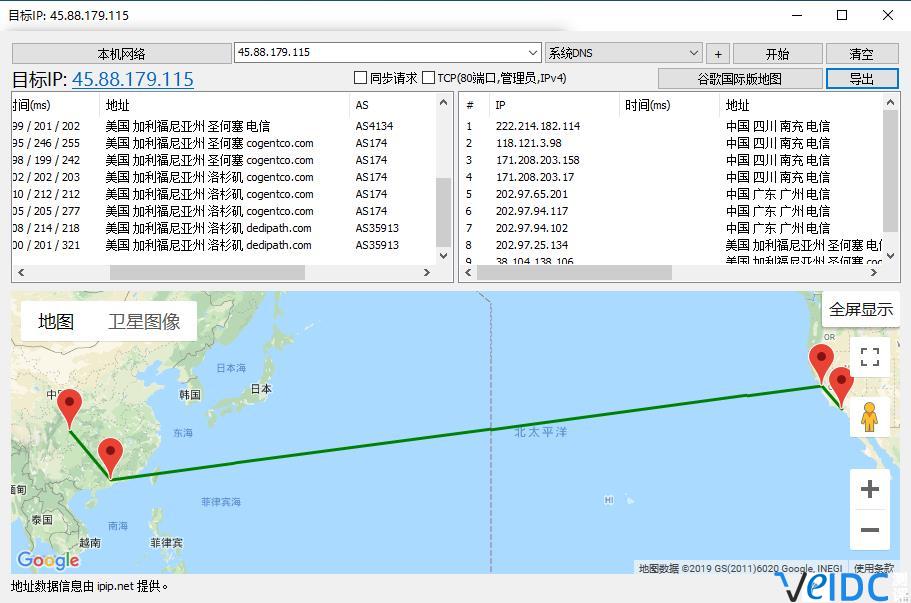Click the red marker at Los Angeles

(841, 386)
